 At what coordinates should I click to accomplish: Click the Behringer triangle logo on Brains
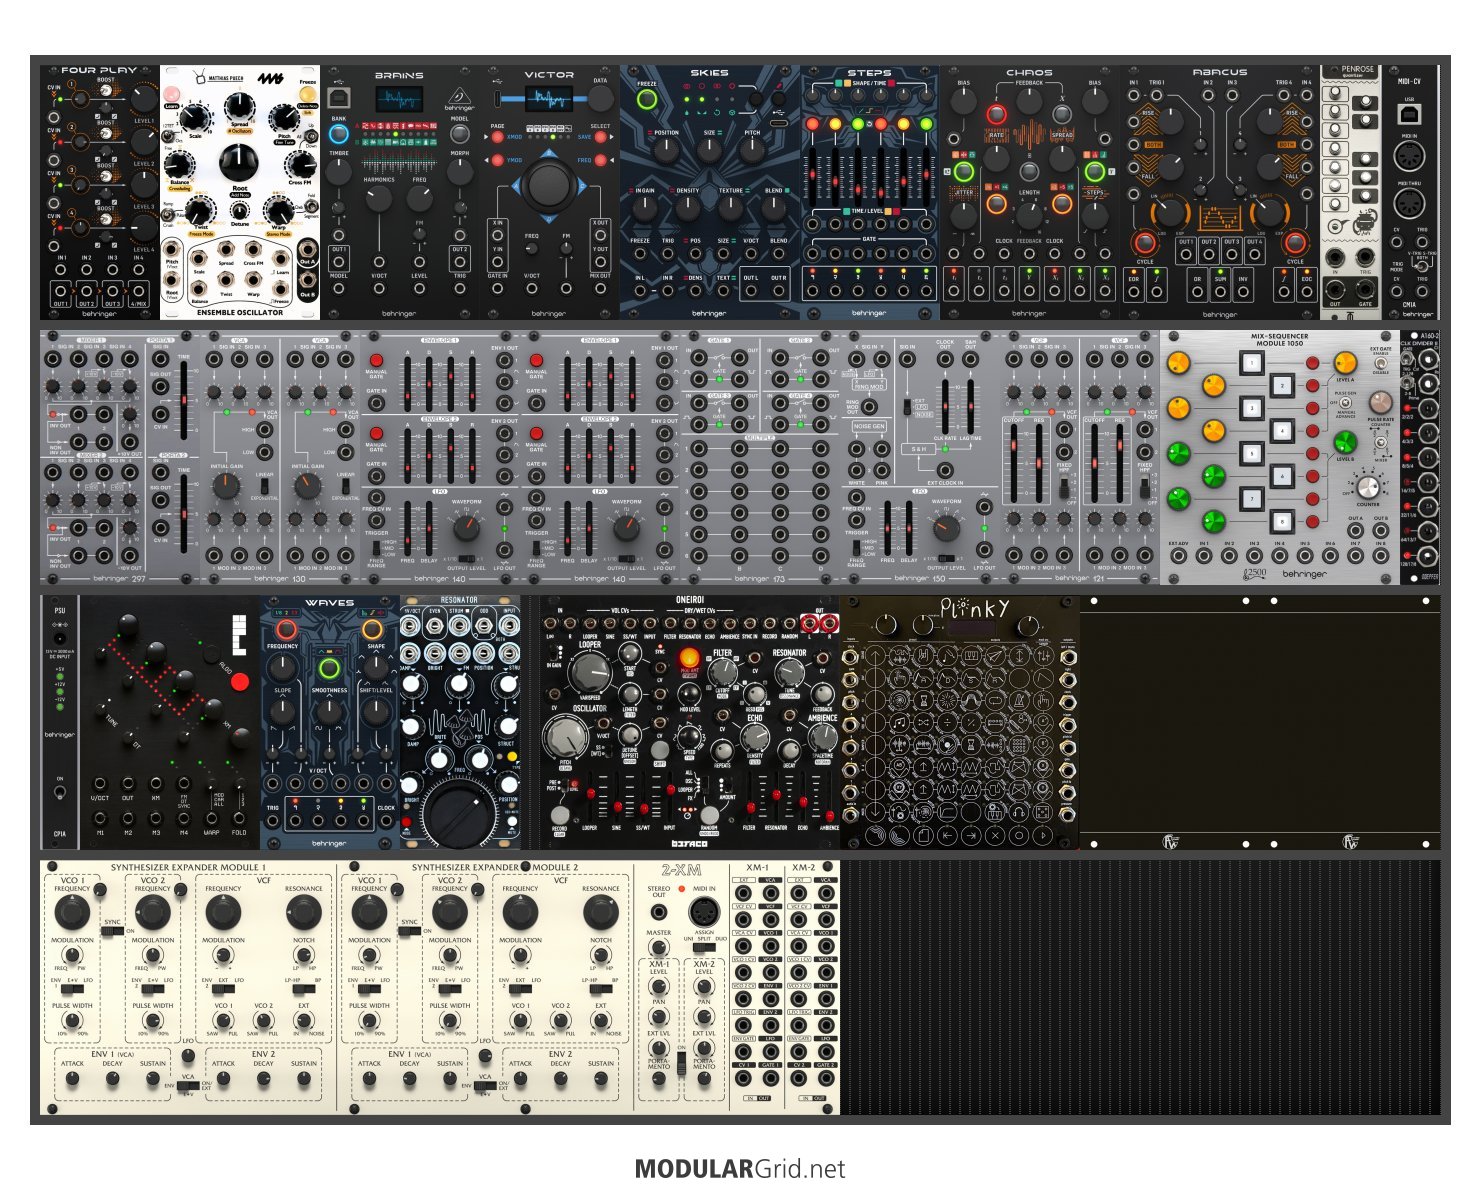coord(460,97)
